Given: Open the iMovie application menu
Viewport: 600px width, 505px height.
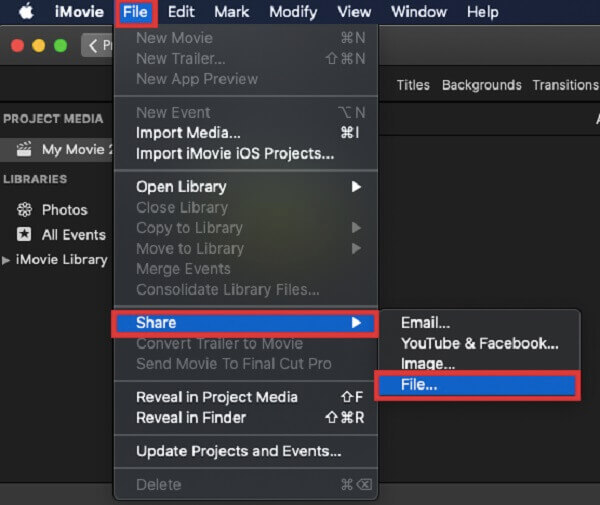Looking at the screenshot, I should tap(79, 12).
